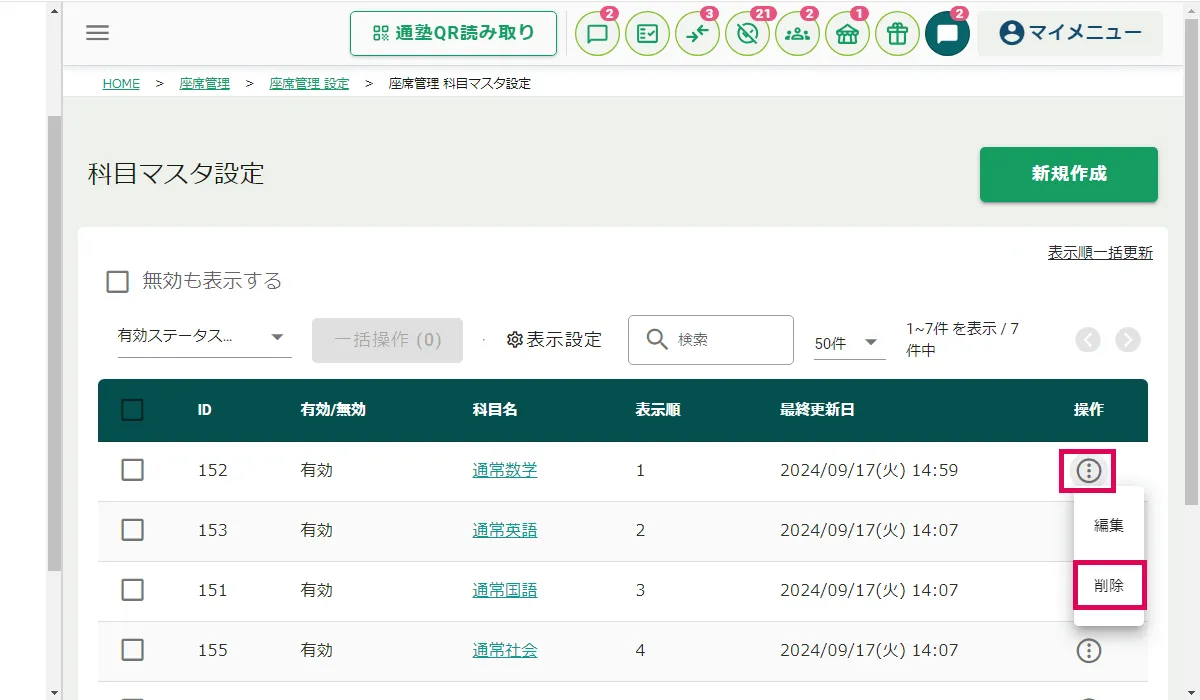Click the 表示順一括更新 link
The width and height of the screenshot is (1200, 700).
coord(1100,253)
